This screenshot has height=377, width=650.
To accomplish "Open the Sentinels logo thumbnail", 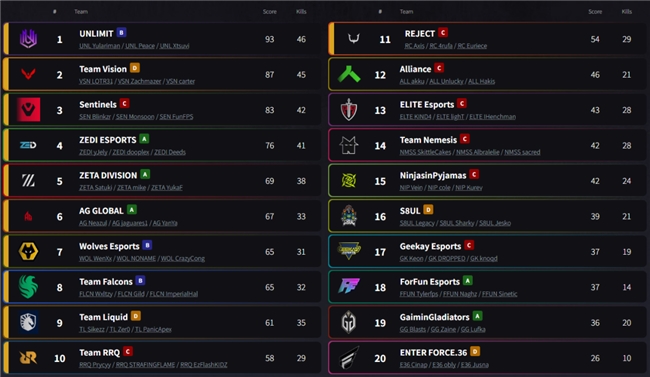I will [29, 109].
